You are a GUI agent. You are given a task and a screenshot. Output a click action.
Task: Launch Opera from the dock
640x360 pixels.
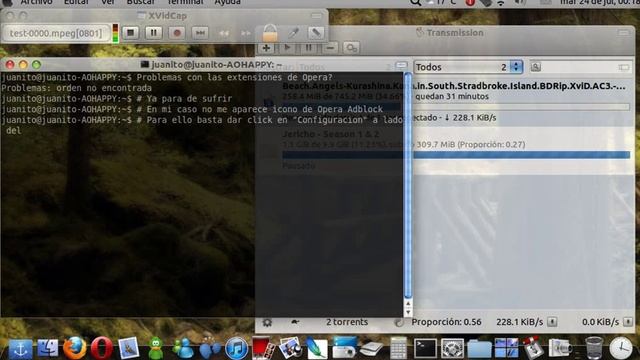click(x=102, y=348)
